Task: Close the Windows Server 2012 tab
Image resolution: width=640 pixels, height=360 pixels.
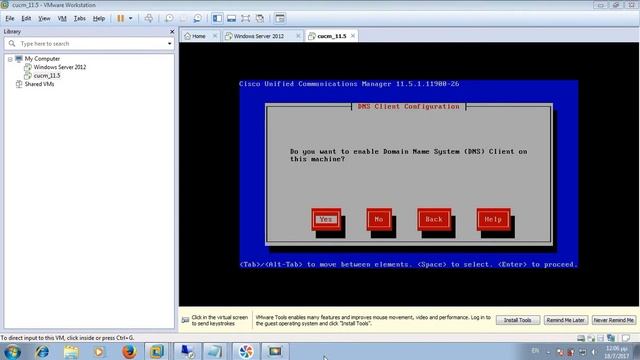Action: pos(298,36)
